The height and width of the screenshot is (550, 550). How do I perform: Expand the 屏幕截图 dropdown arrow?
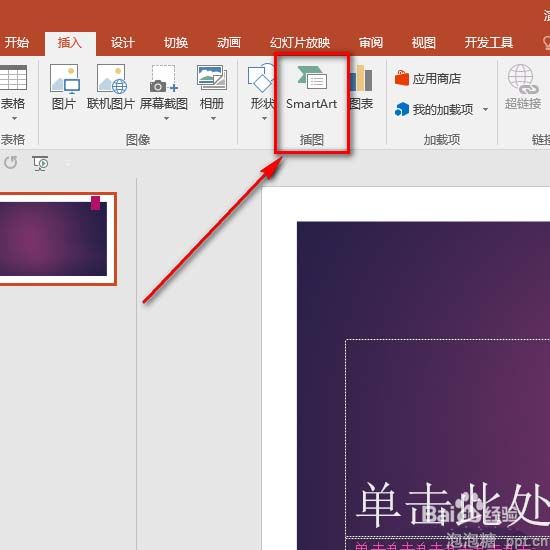click(166, 119)
